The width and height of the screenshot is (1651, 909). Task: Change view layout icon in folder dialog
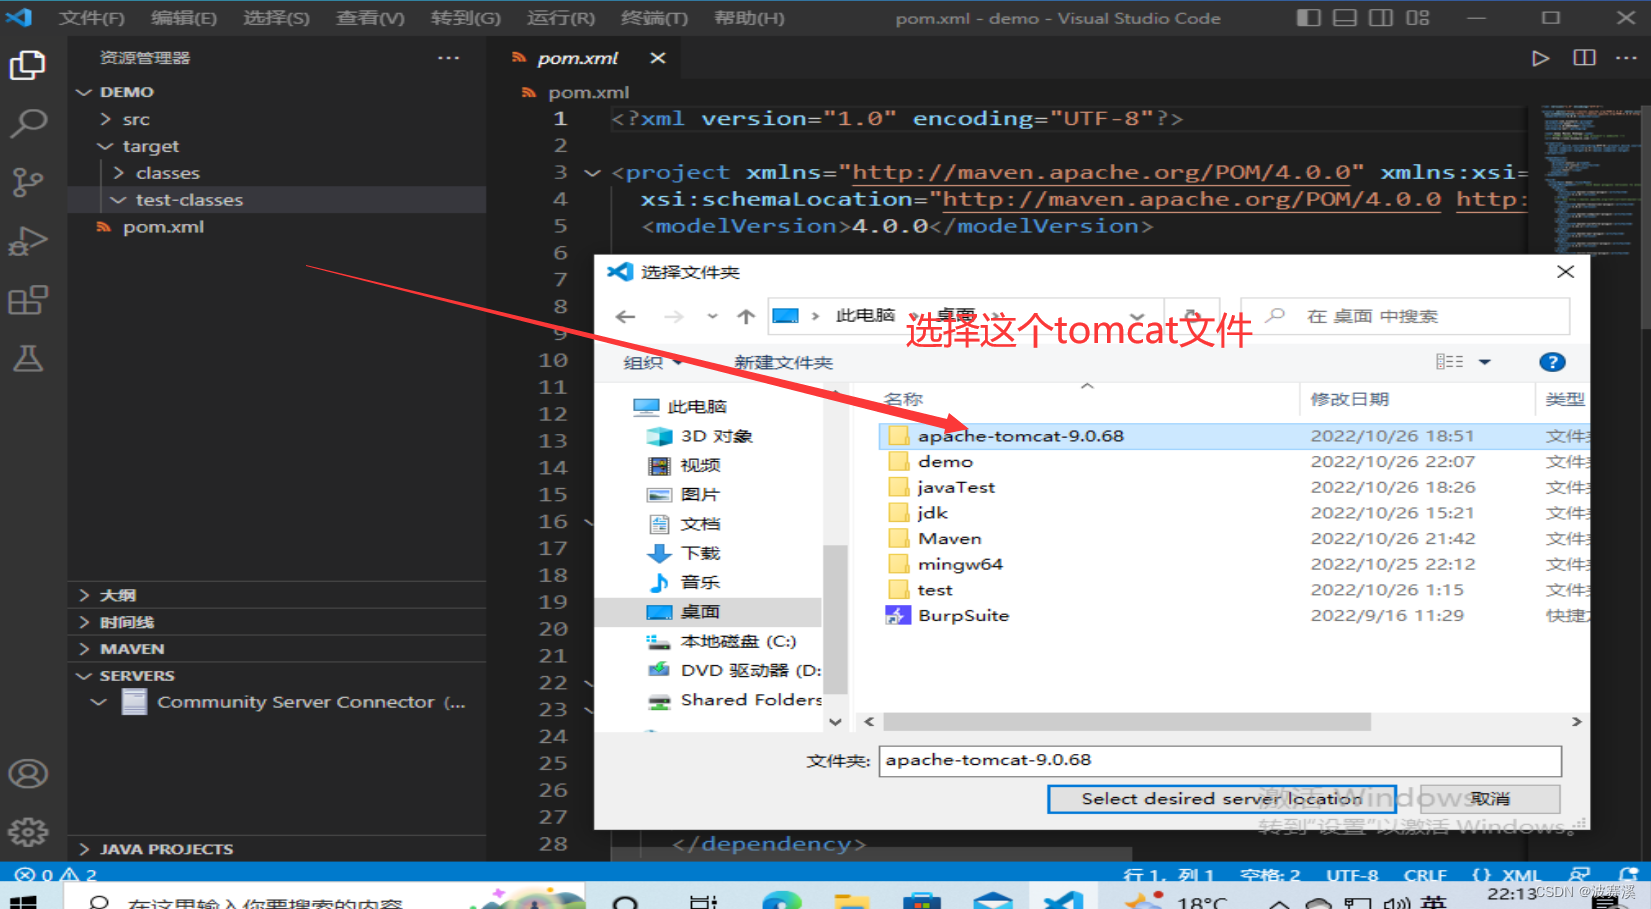coord(1449,362)
